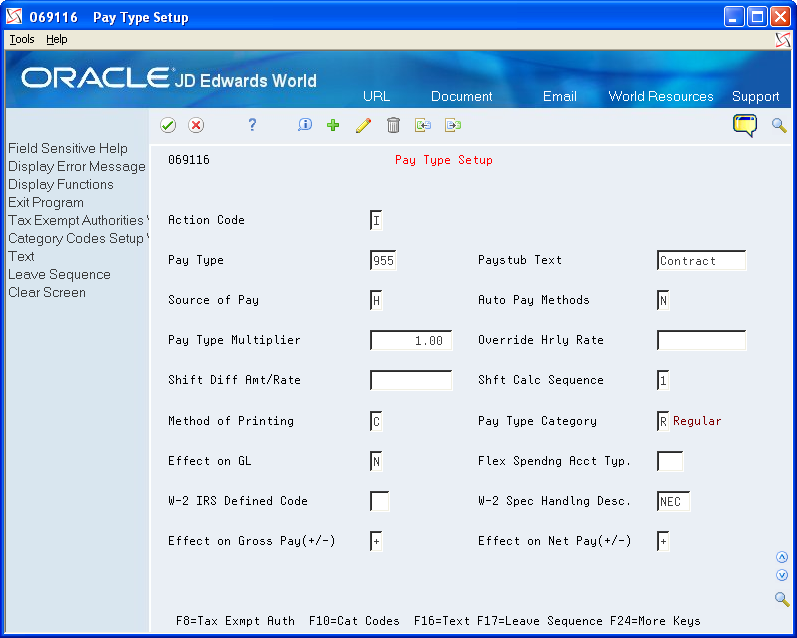Screen dimensions: 797x638
Task: Open Category Codes Setup in sidebar
Action: coord(77,238)
